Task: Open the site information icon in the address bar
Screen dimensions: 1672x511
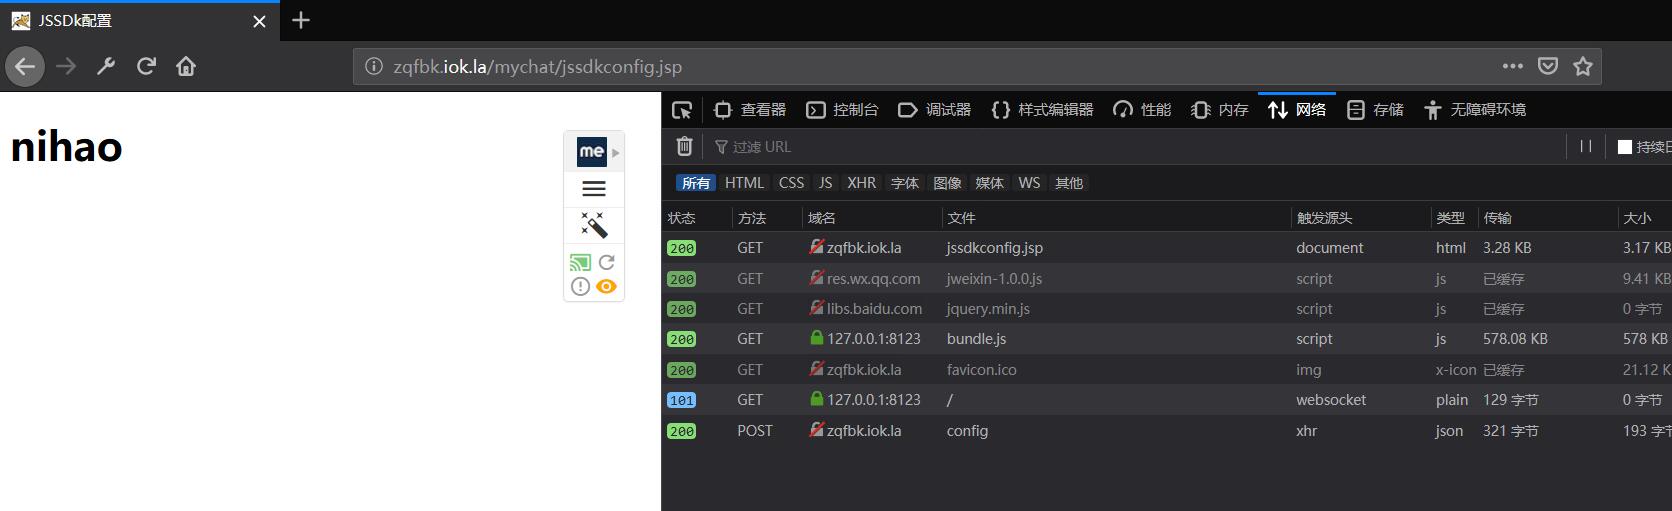Action: 373,67
